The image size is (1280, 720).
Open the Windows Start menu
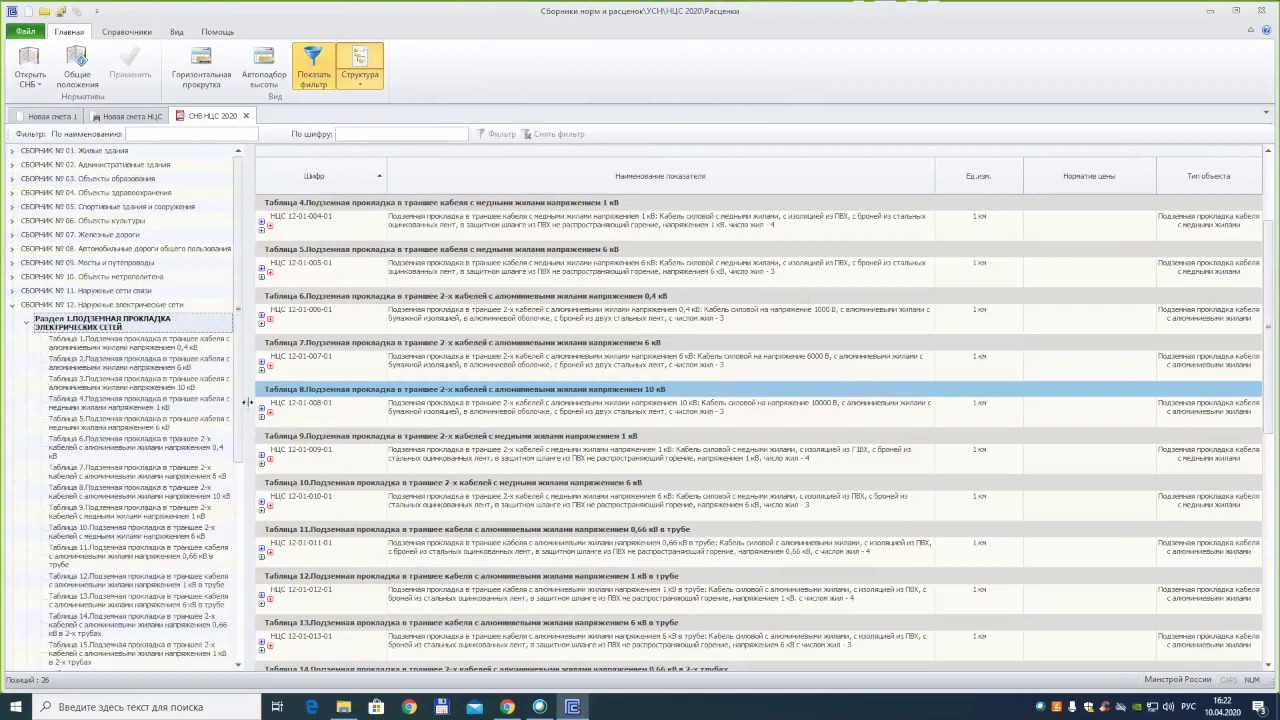[15, 707]
